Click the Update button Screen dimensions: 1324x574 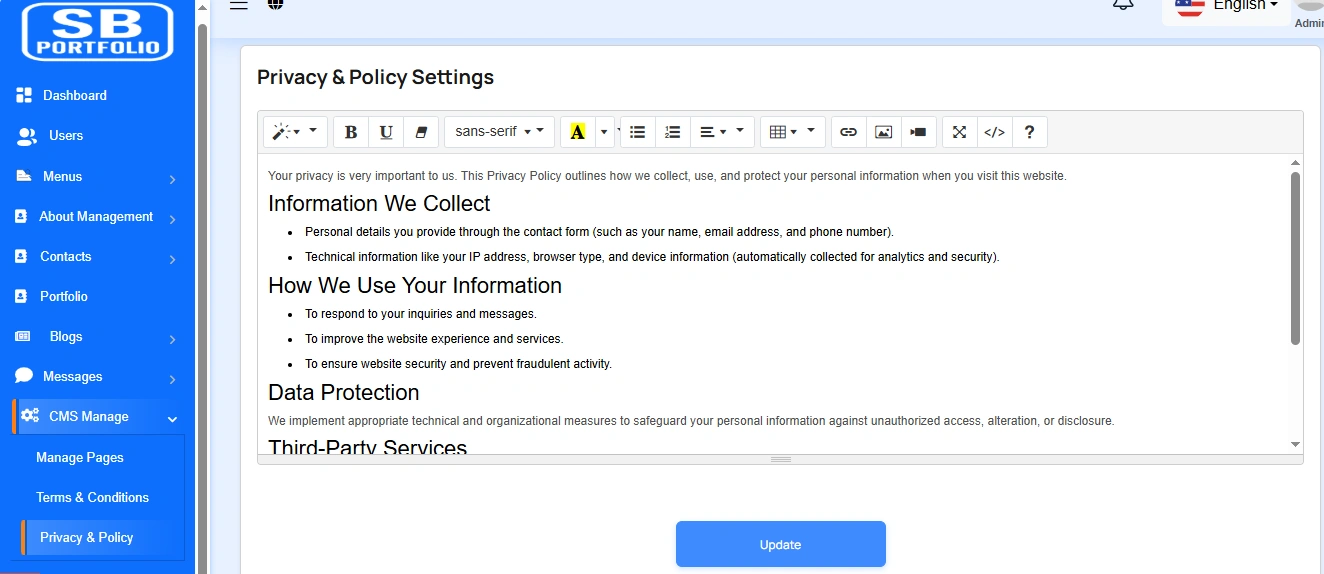point(780,544)
